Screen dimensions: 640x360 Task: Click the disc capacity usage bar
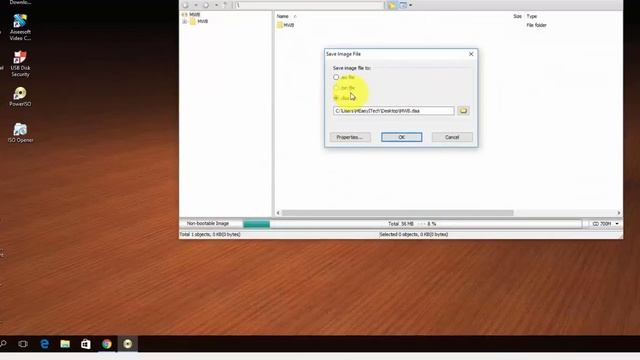click(412, 224)
